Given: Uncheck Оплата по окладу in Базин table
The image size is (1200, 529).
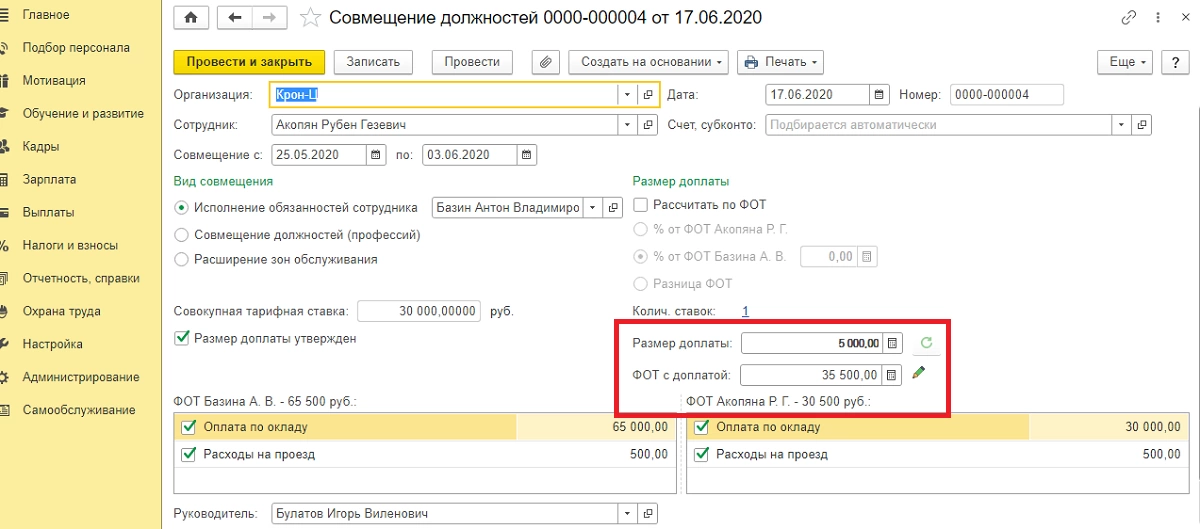Looking at the screenshot, I should tap(188, 427).
